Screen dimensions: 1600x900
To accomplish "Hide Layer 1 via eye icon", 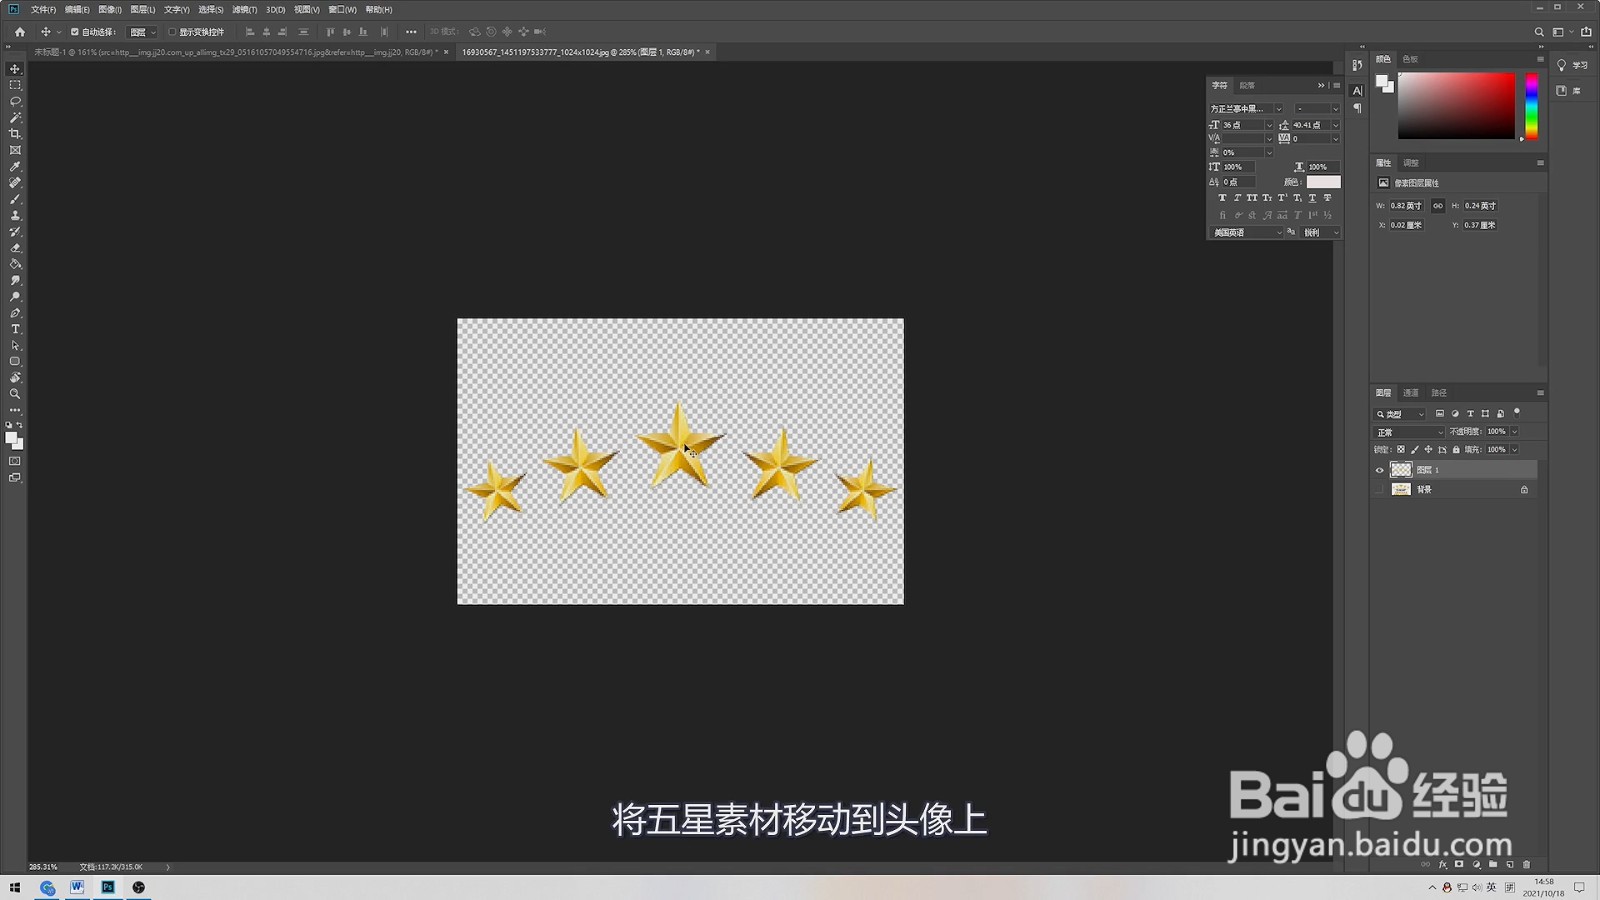I will [x=1380, y=470].
